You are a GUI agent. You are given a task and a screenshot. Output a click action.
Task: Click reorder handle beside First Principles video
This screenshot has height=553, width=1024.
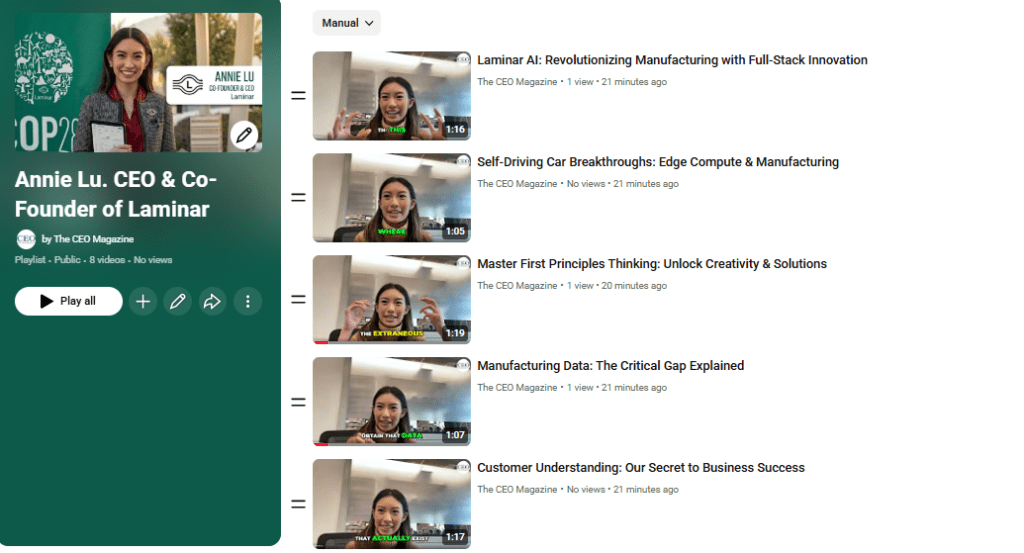(x=298, y=300)
